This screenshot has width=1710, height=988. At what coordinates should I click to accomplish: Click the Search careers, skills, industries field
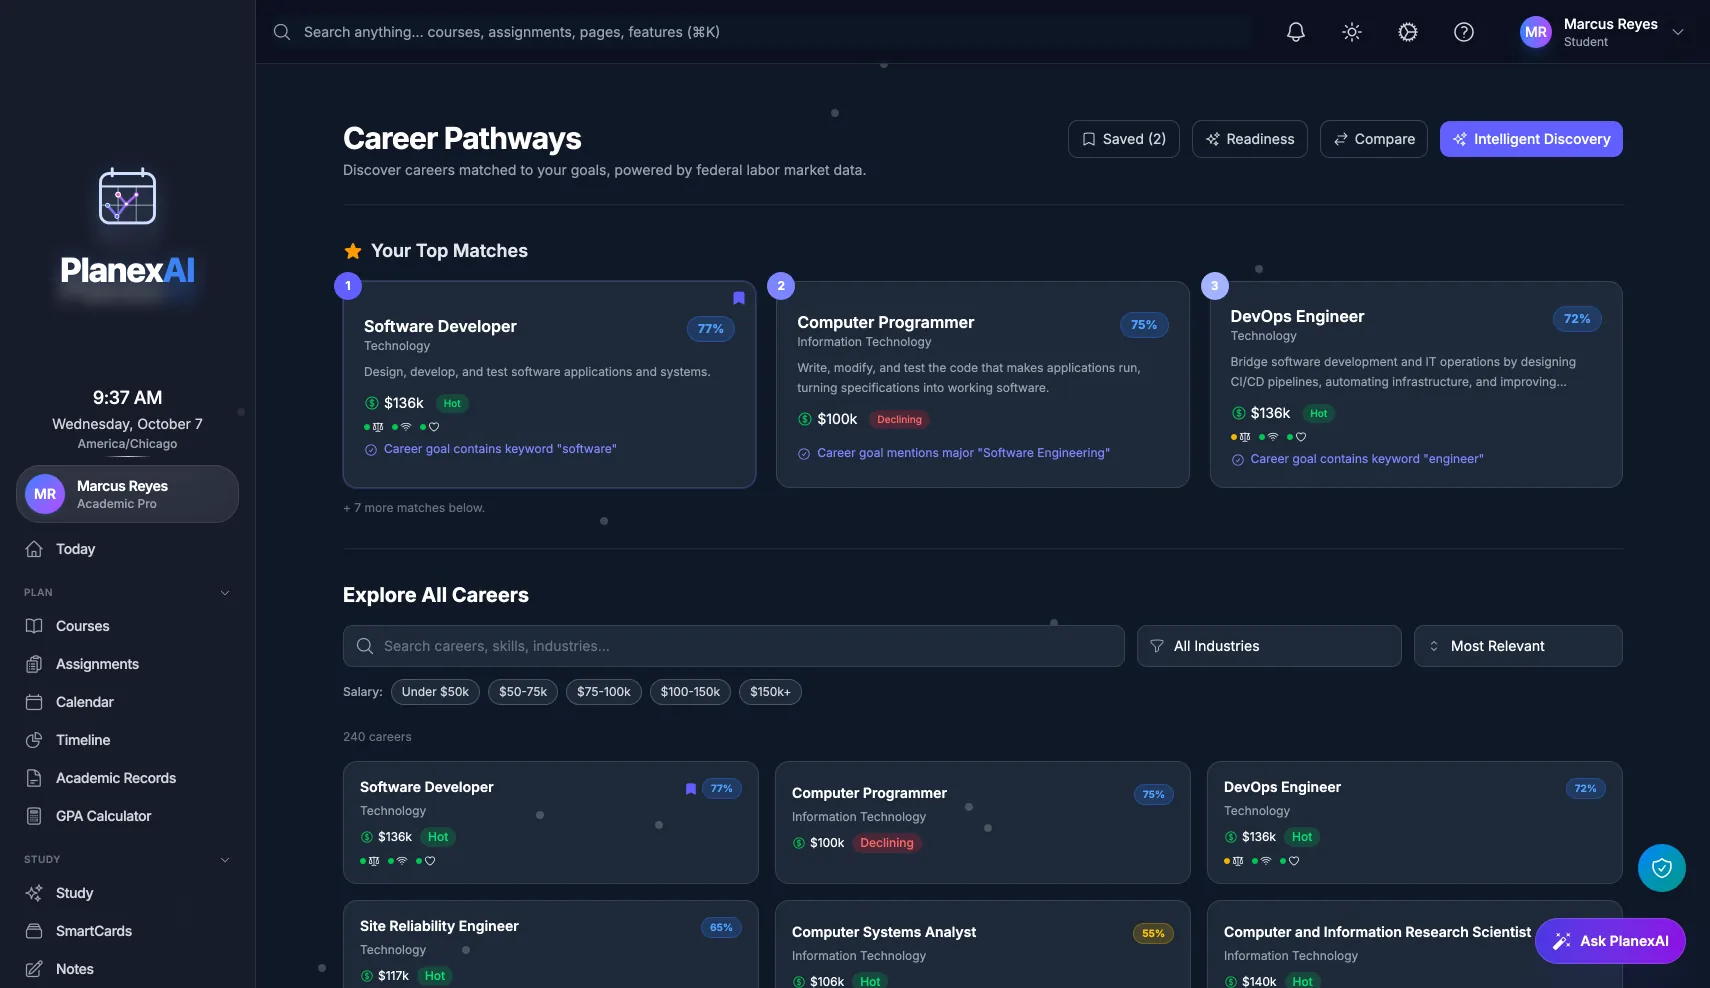(734, 646)
